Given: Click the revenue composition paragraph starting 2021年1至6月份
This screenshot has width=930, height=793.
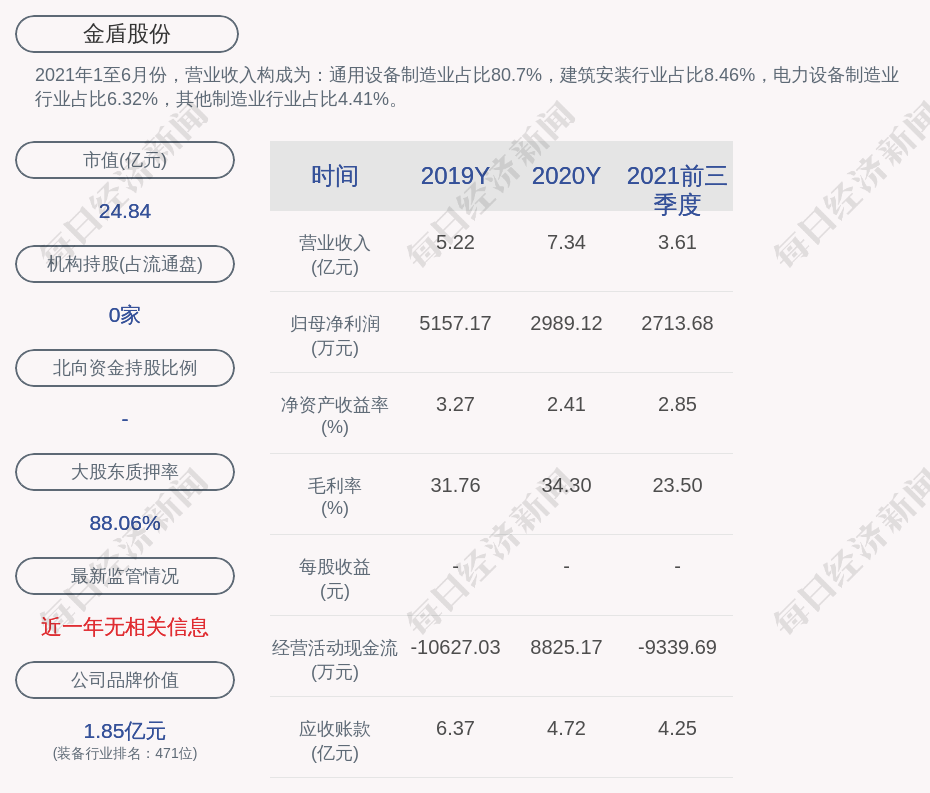Looking at the screenshot, I should 467,87.
